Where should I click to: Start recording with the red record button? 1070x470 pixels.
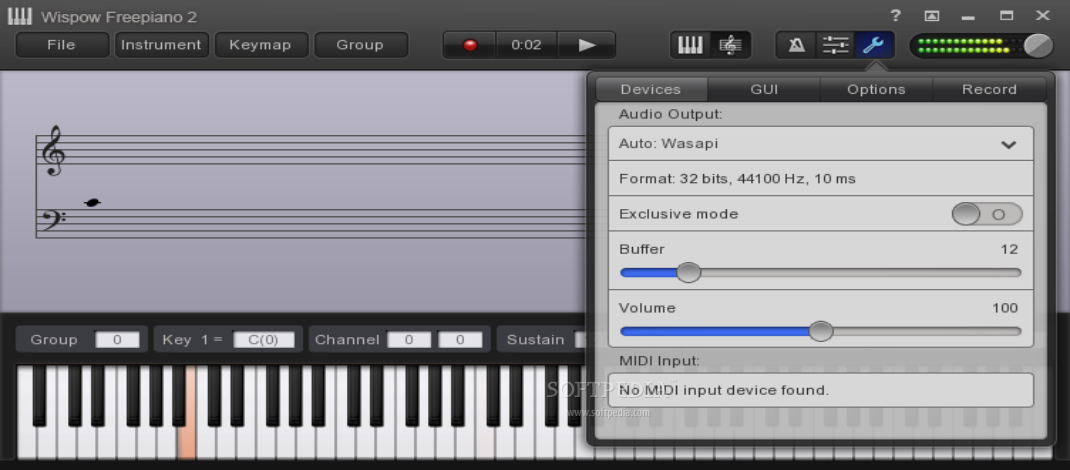point(469,45)
